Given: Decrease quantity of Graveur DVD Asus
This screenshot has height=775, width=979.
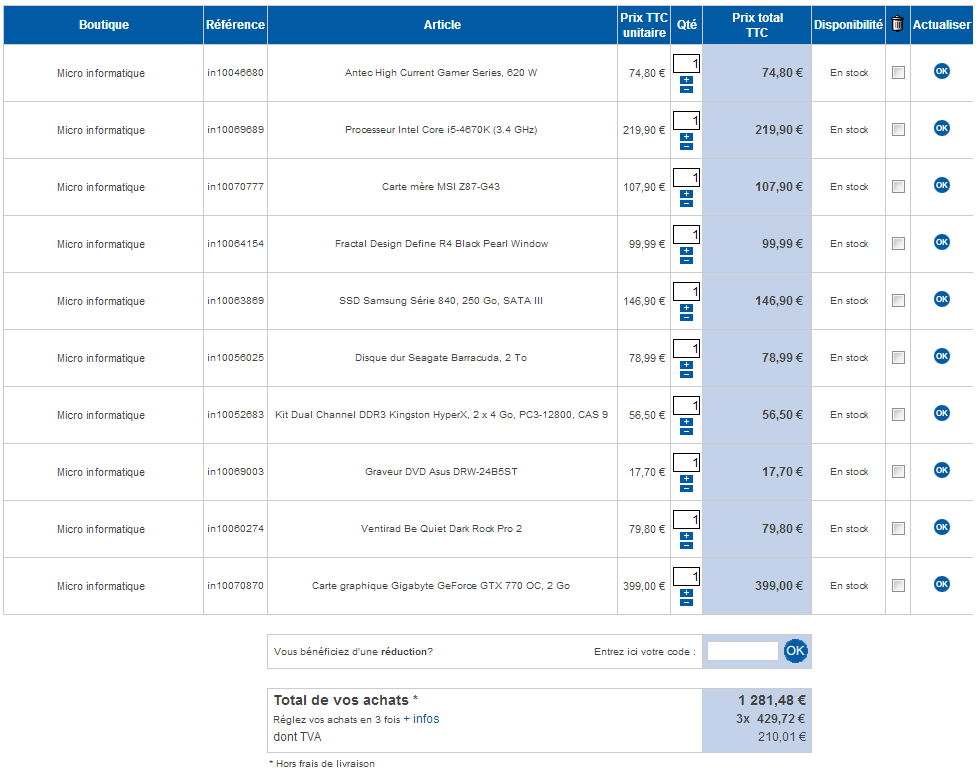Looking at the screenshot, I should coord(686,488).
